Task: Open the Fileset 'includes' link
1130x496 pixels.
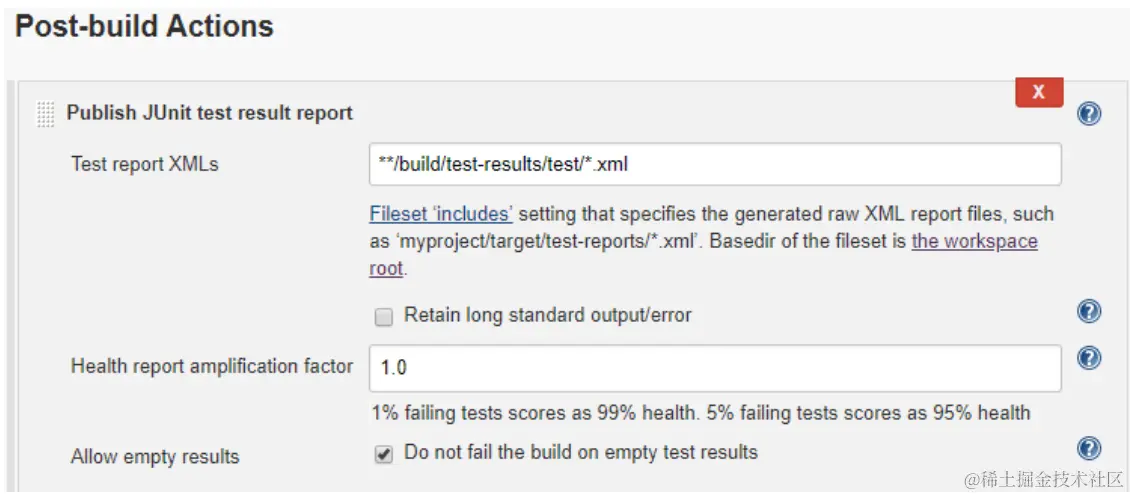Action: [441, 214]
